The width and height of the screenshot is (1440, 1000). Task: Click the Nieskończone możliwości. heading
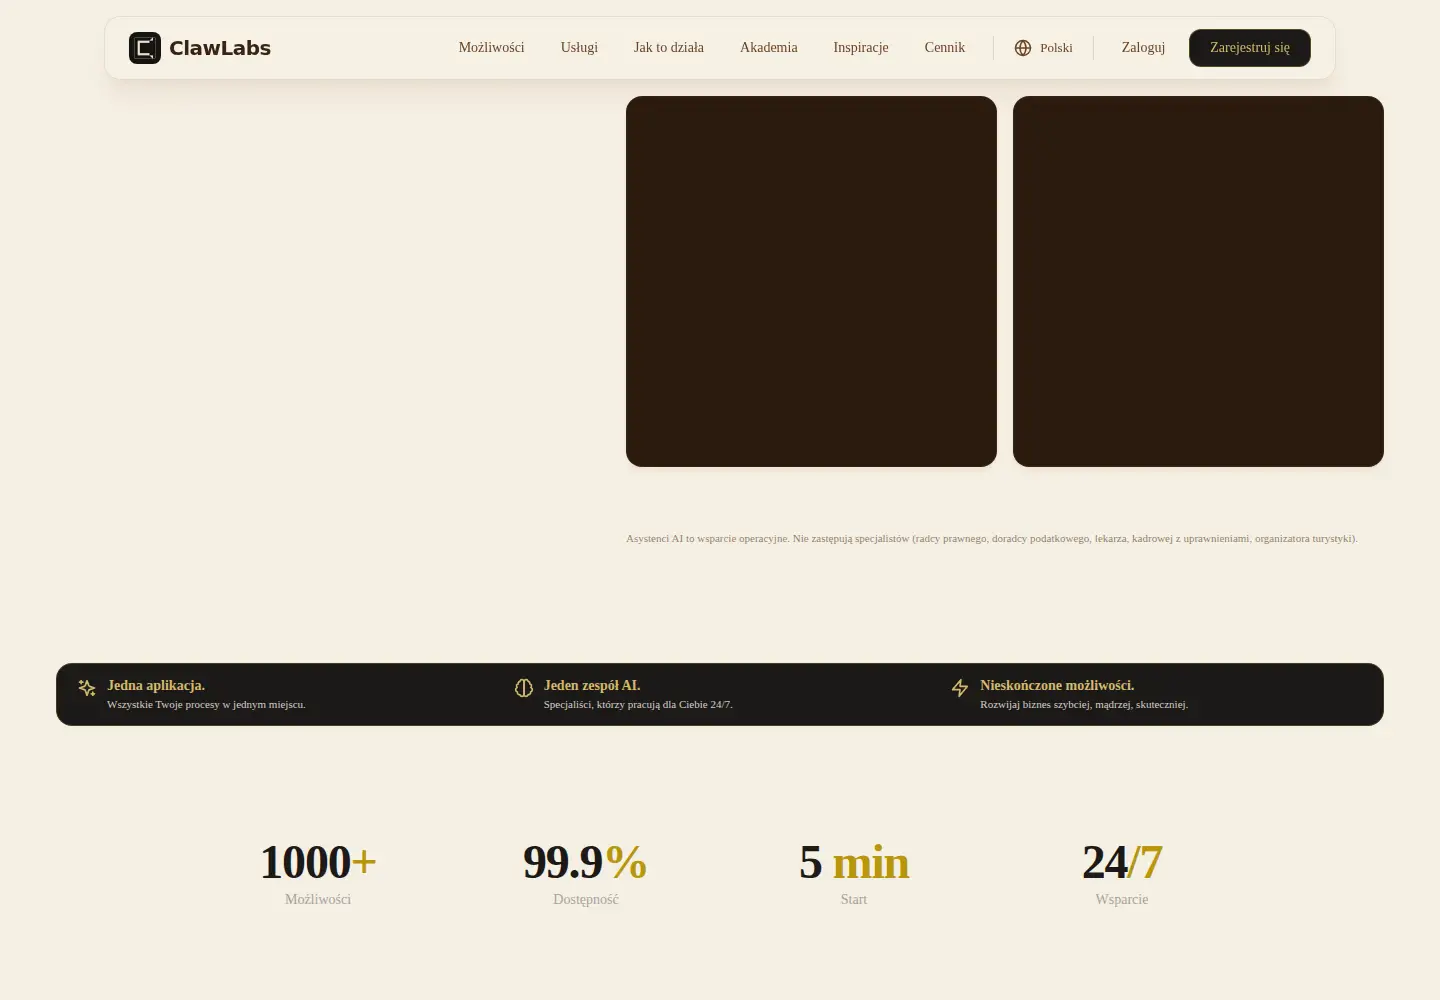tap(1057, 686)
